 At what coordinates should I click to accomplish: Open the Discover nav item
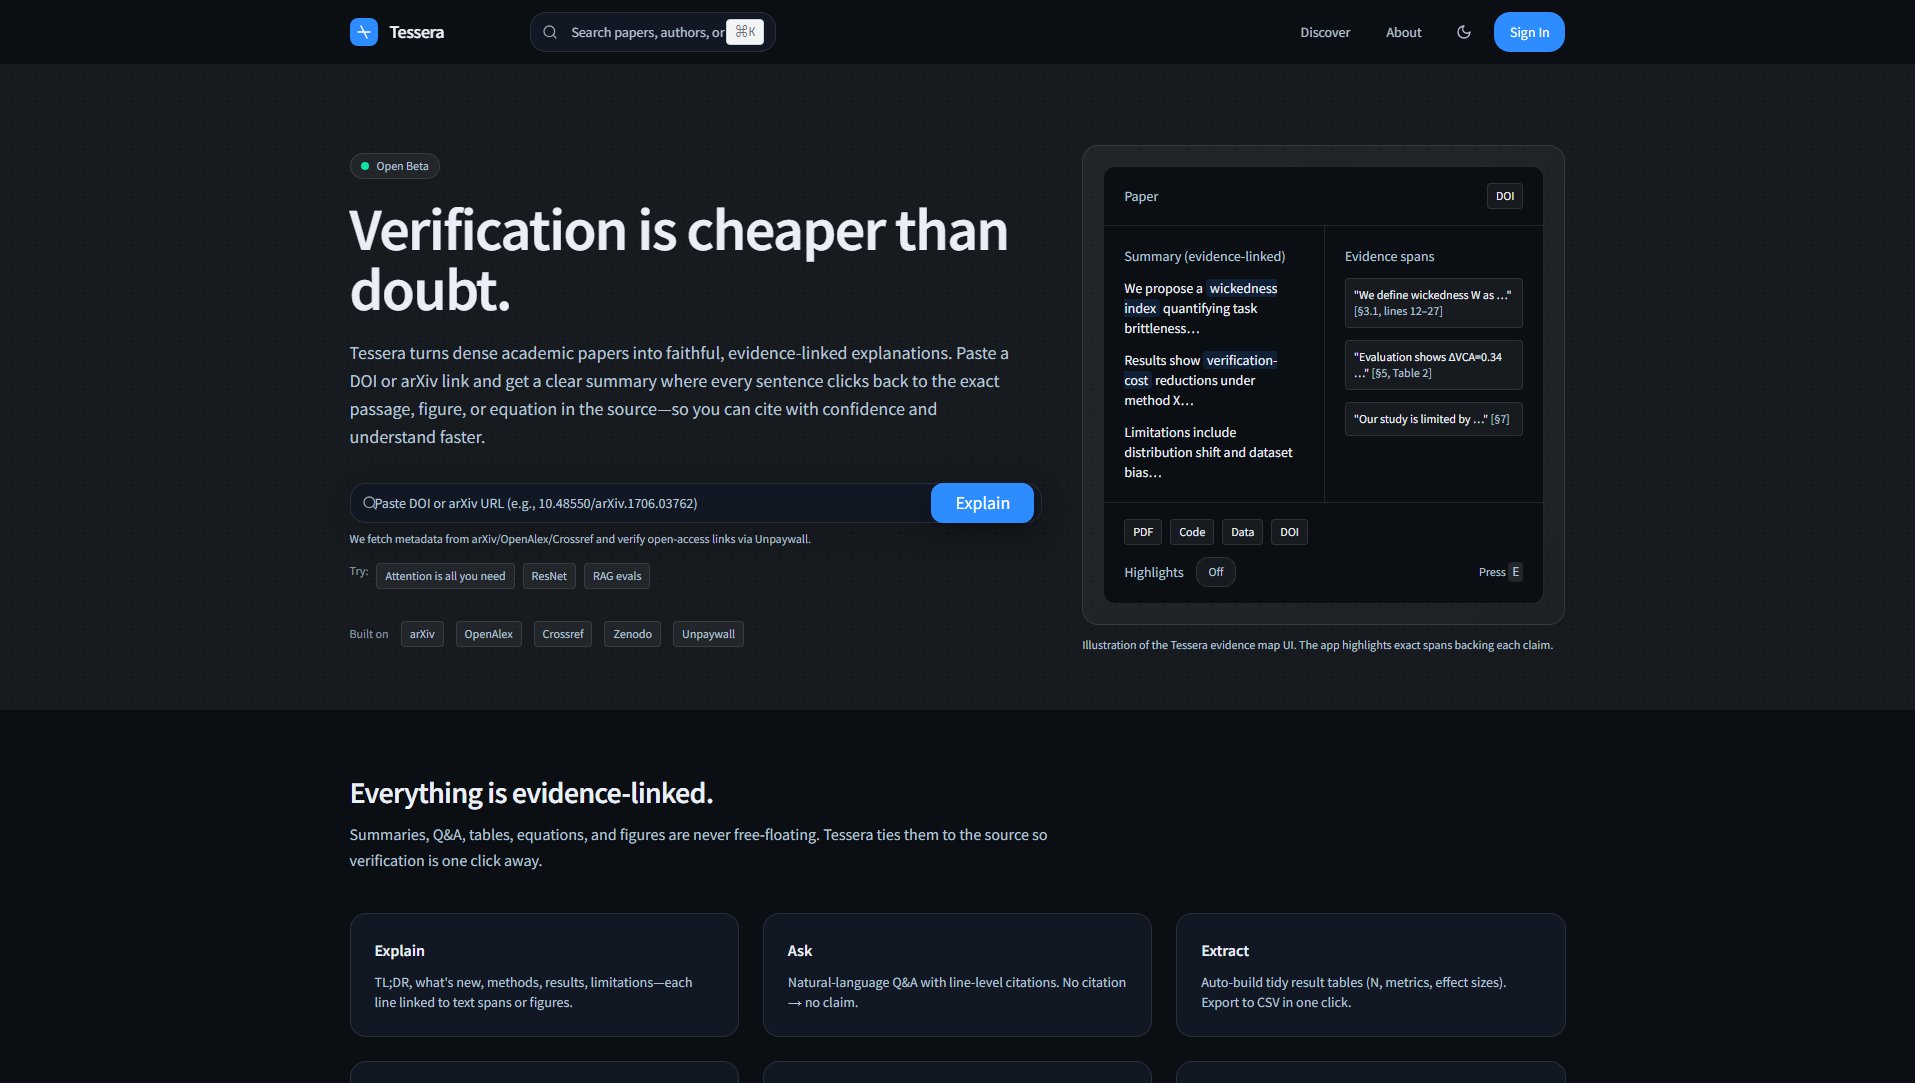1325,32
